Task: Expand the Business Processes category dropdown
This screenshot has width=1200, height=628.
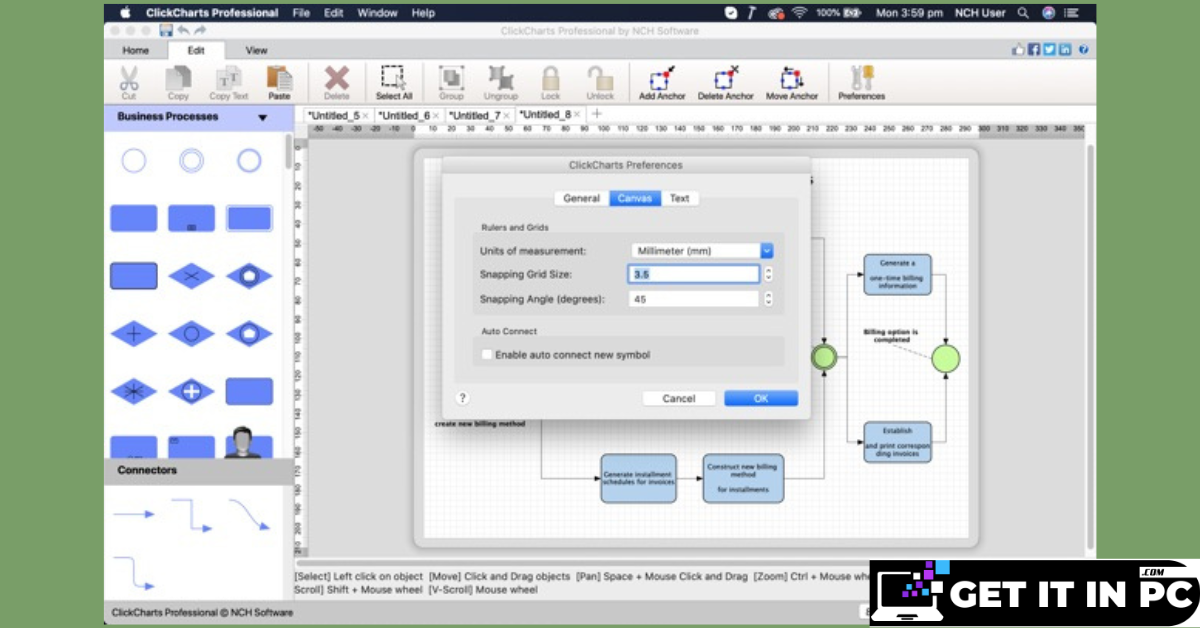Action: coord(263,117)
